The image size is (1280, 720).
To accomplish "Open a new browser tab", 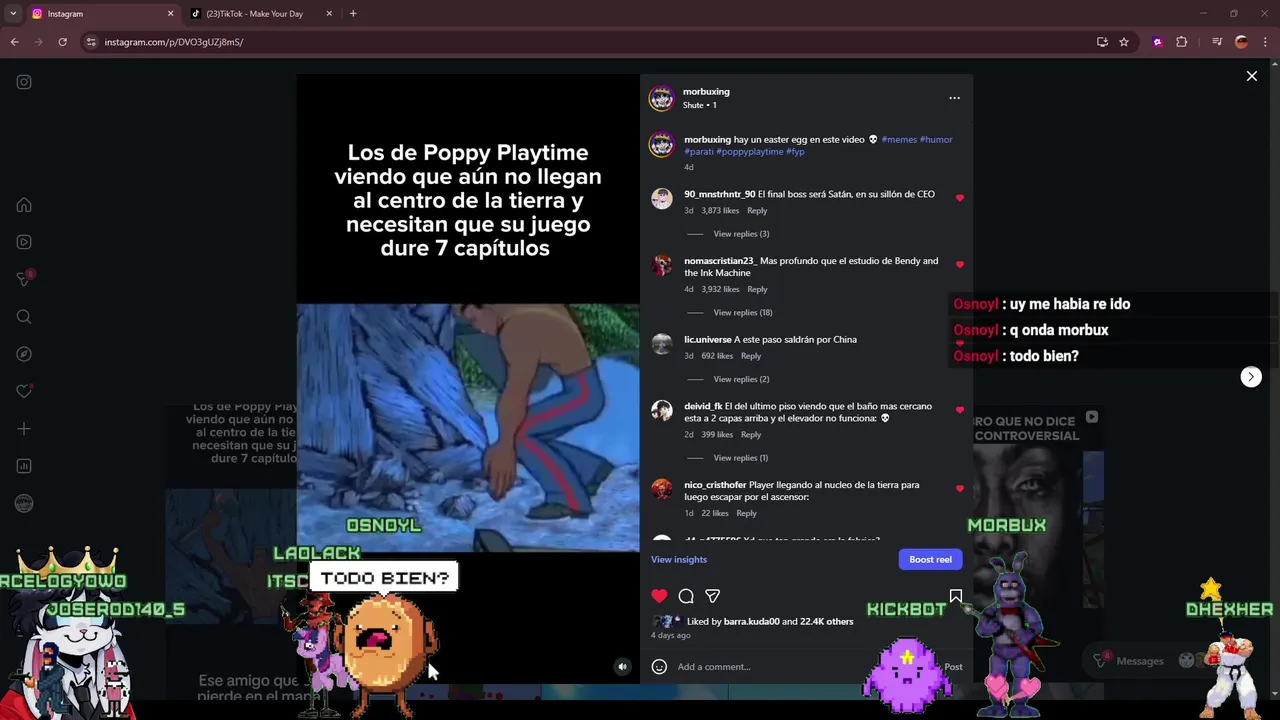I will [x=353, y=14].
